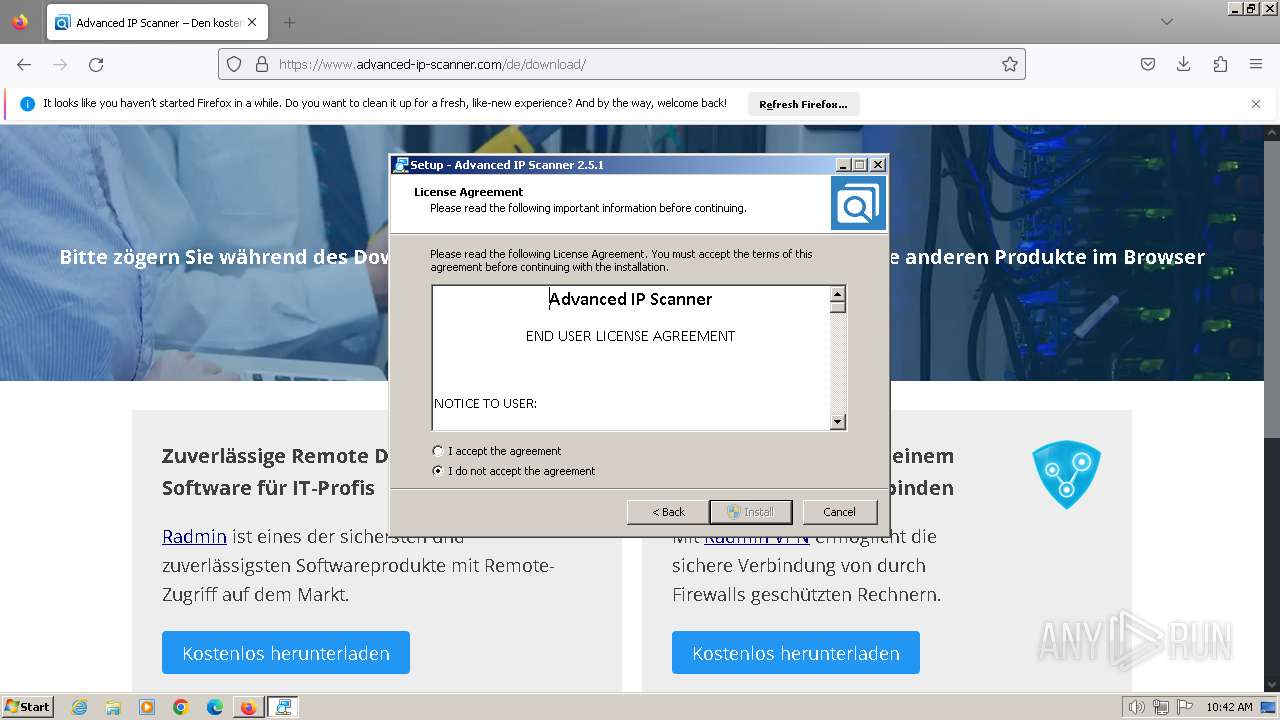
Task: Click the Advanced IP Scanner logo in Setup header
Action: (858, 203)
